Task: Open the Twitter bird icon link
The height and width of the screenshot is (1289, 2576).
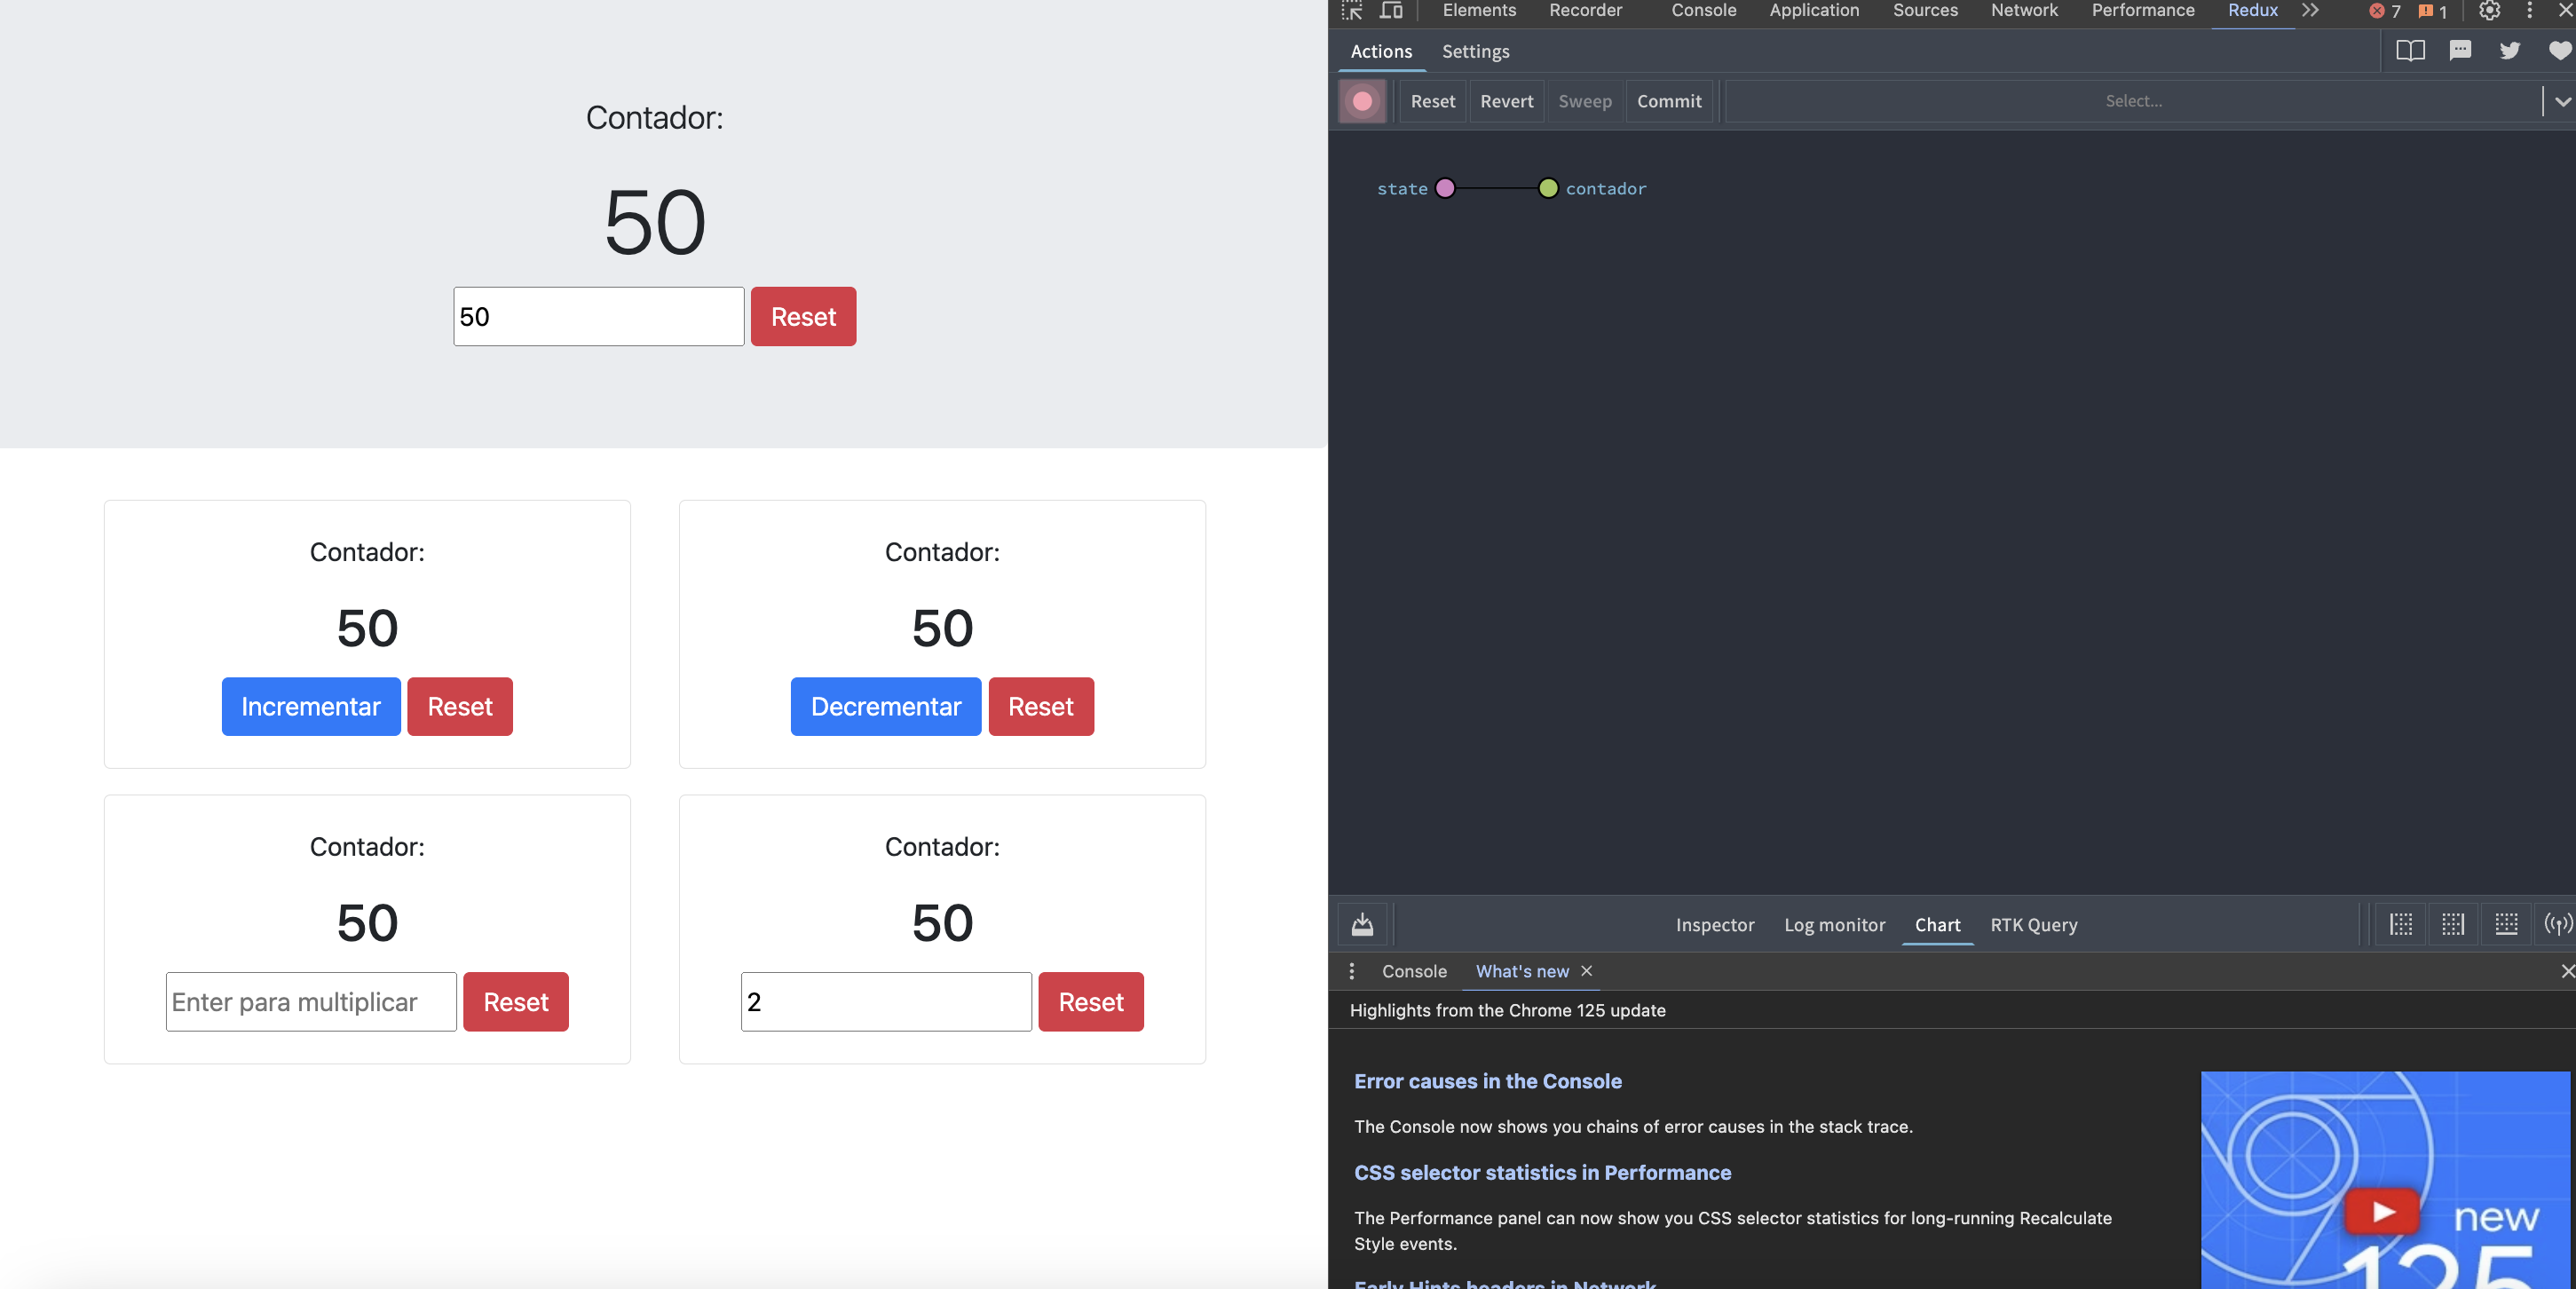Action: click(2510, 51)
